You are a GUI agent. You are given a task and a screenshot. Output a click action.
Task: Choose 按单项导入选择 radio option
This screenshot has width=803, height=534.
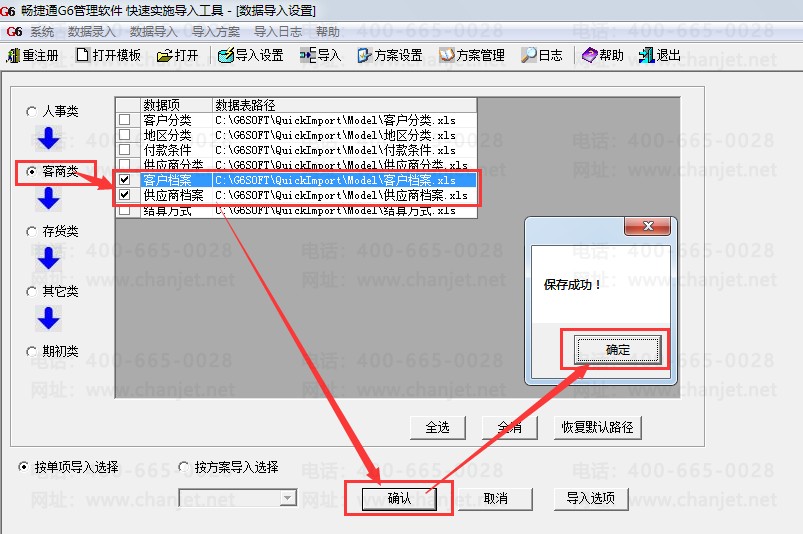pos(23,467)
